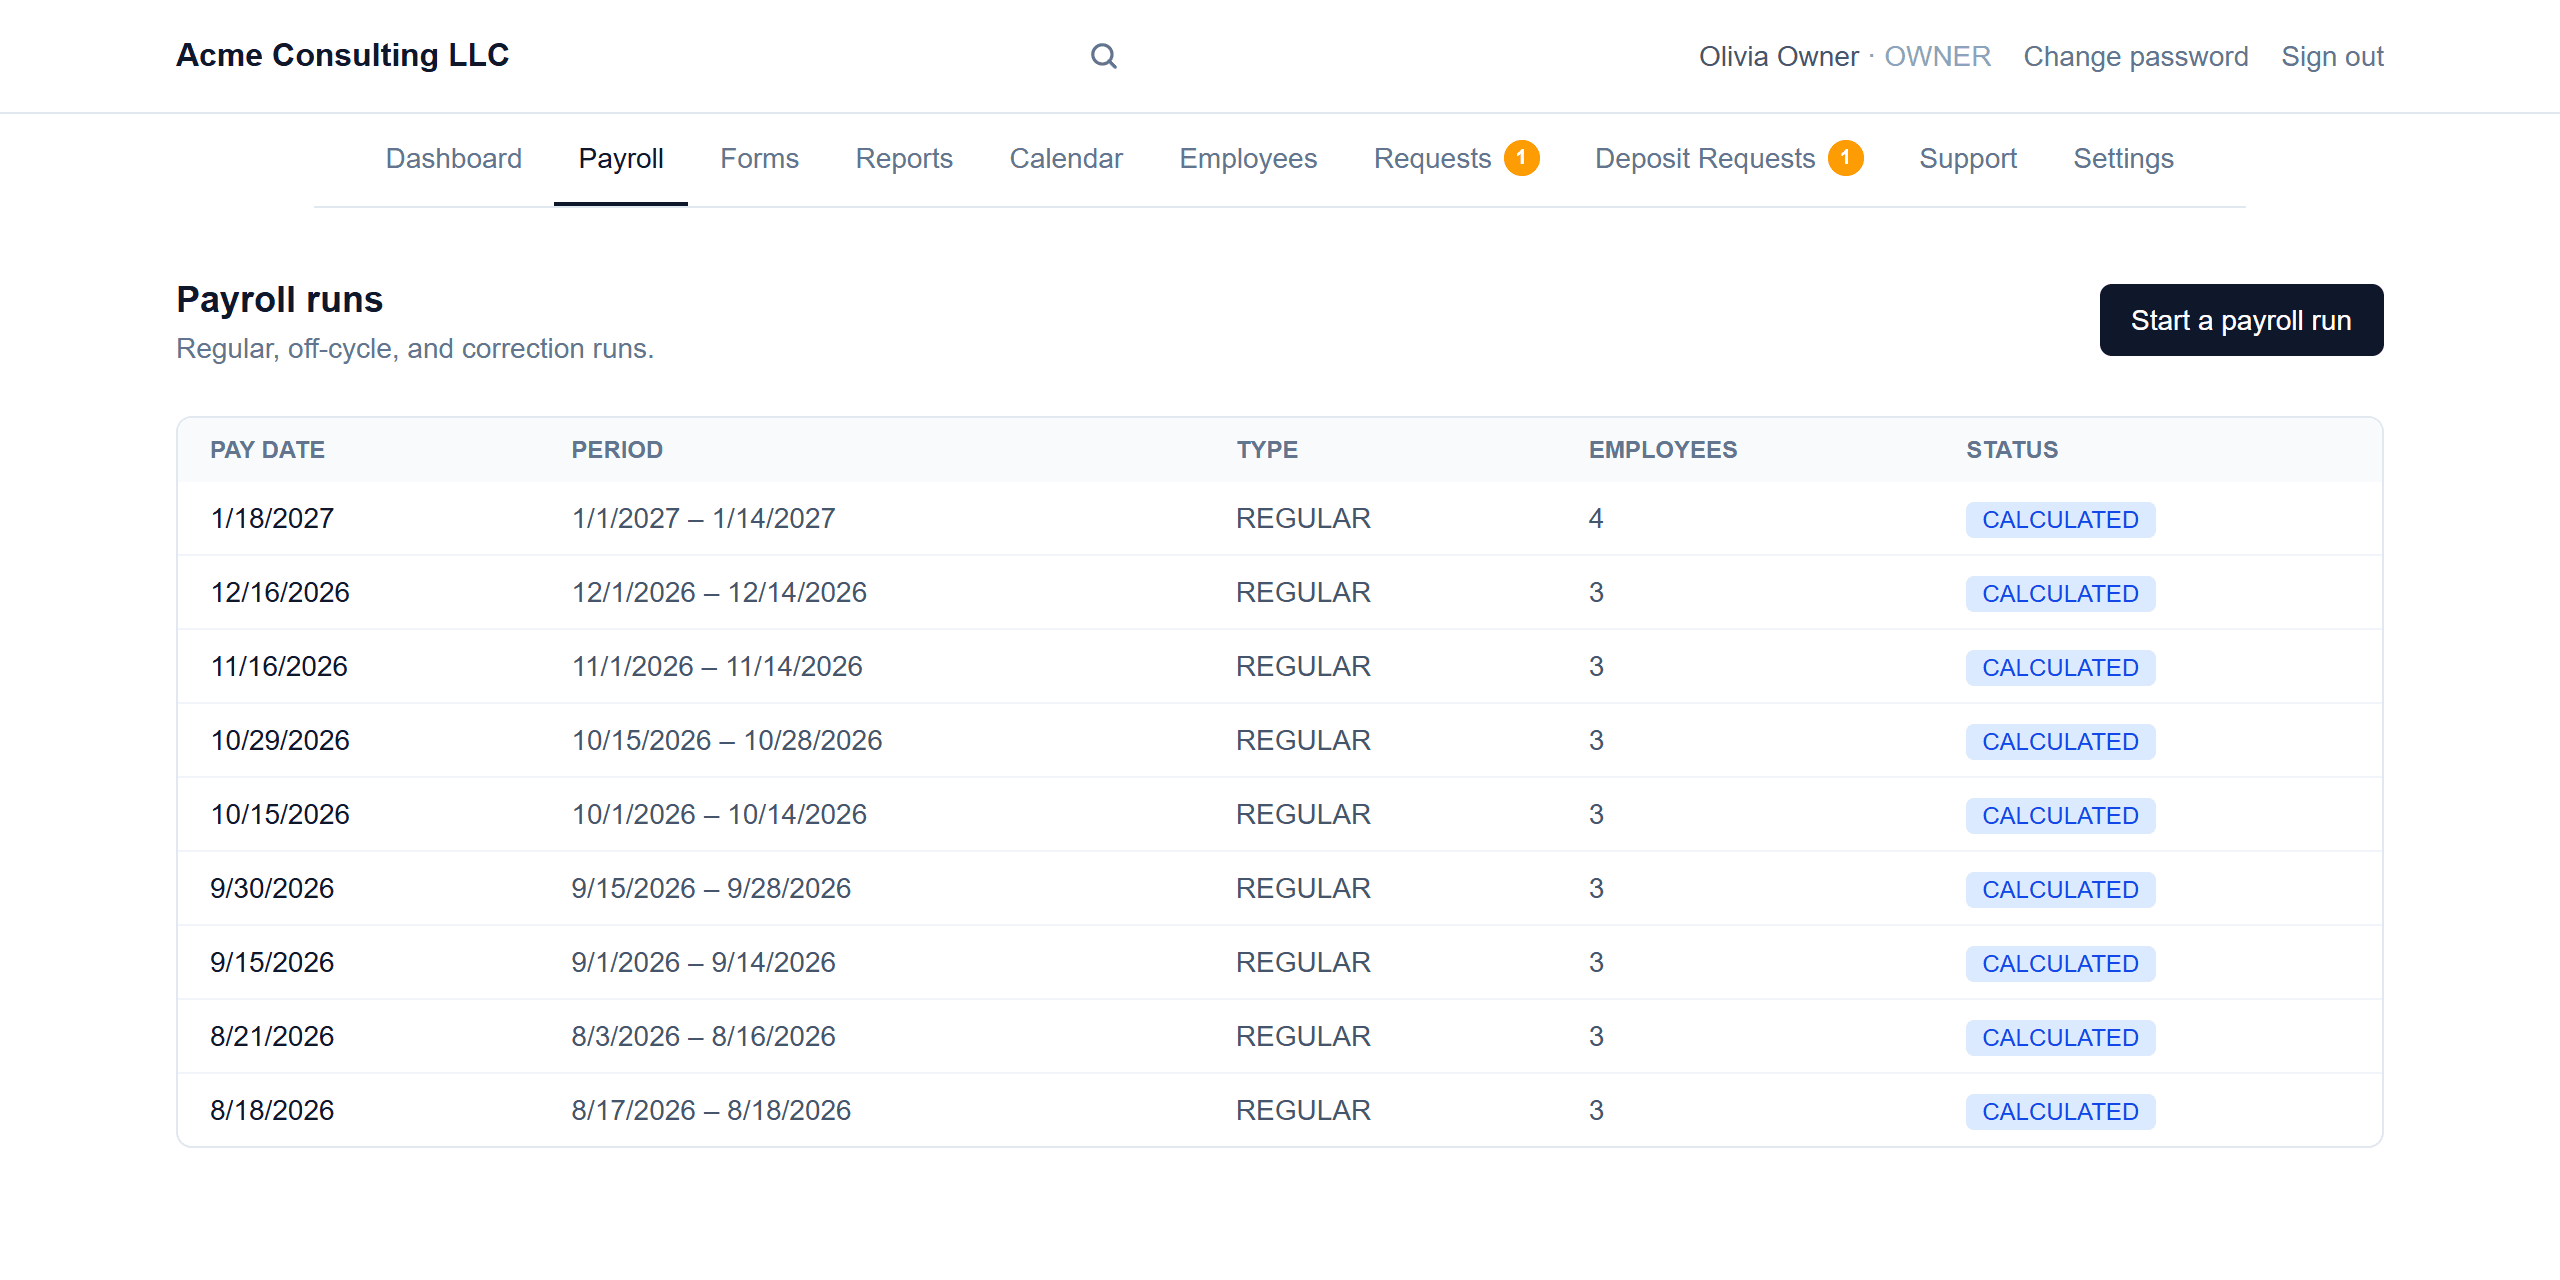Open the Support tab
2560x1280 pixels.
pyautogui.click(x=1968, y=158)
